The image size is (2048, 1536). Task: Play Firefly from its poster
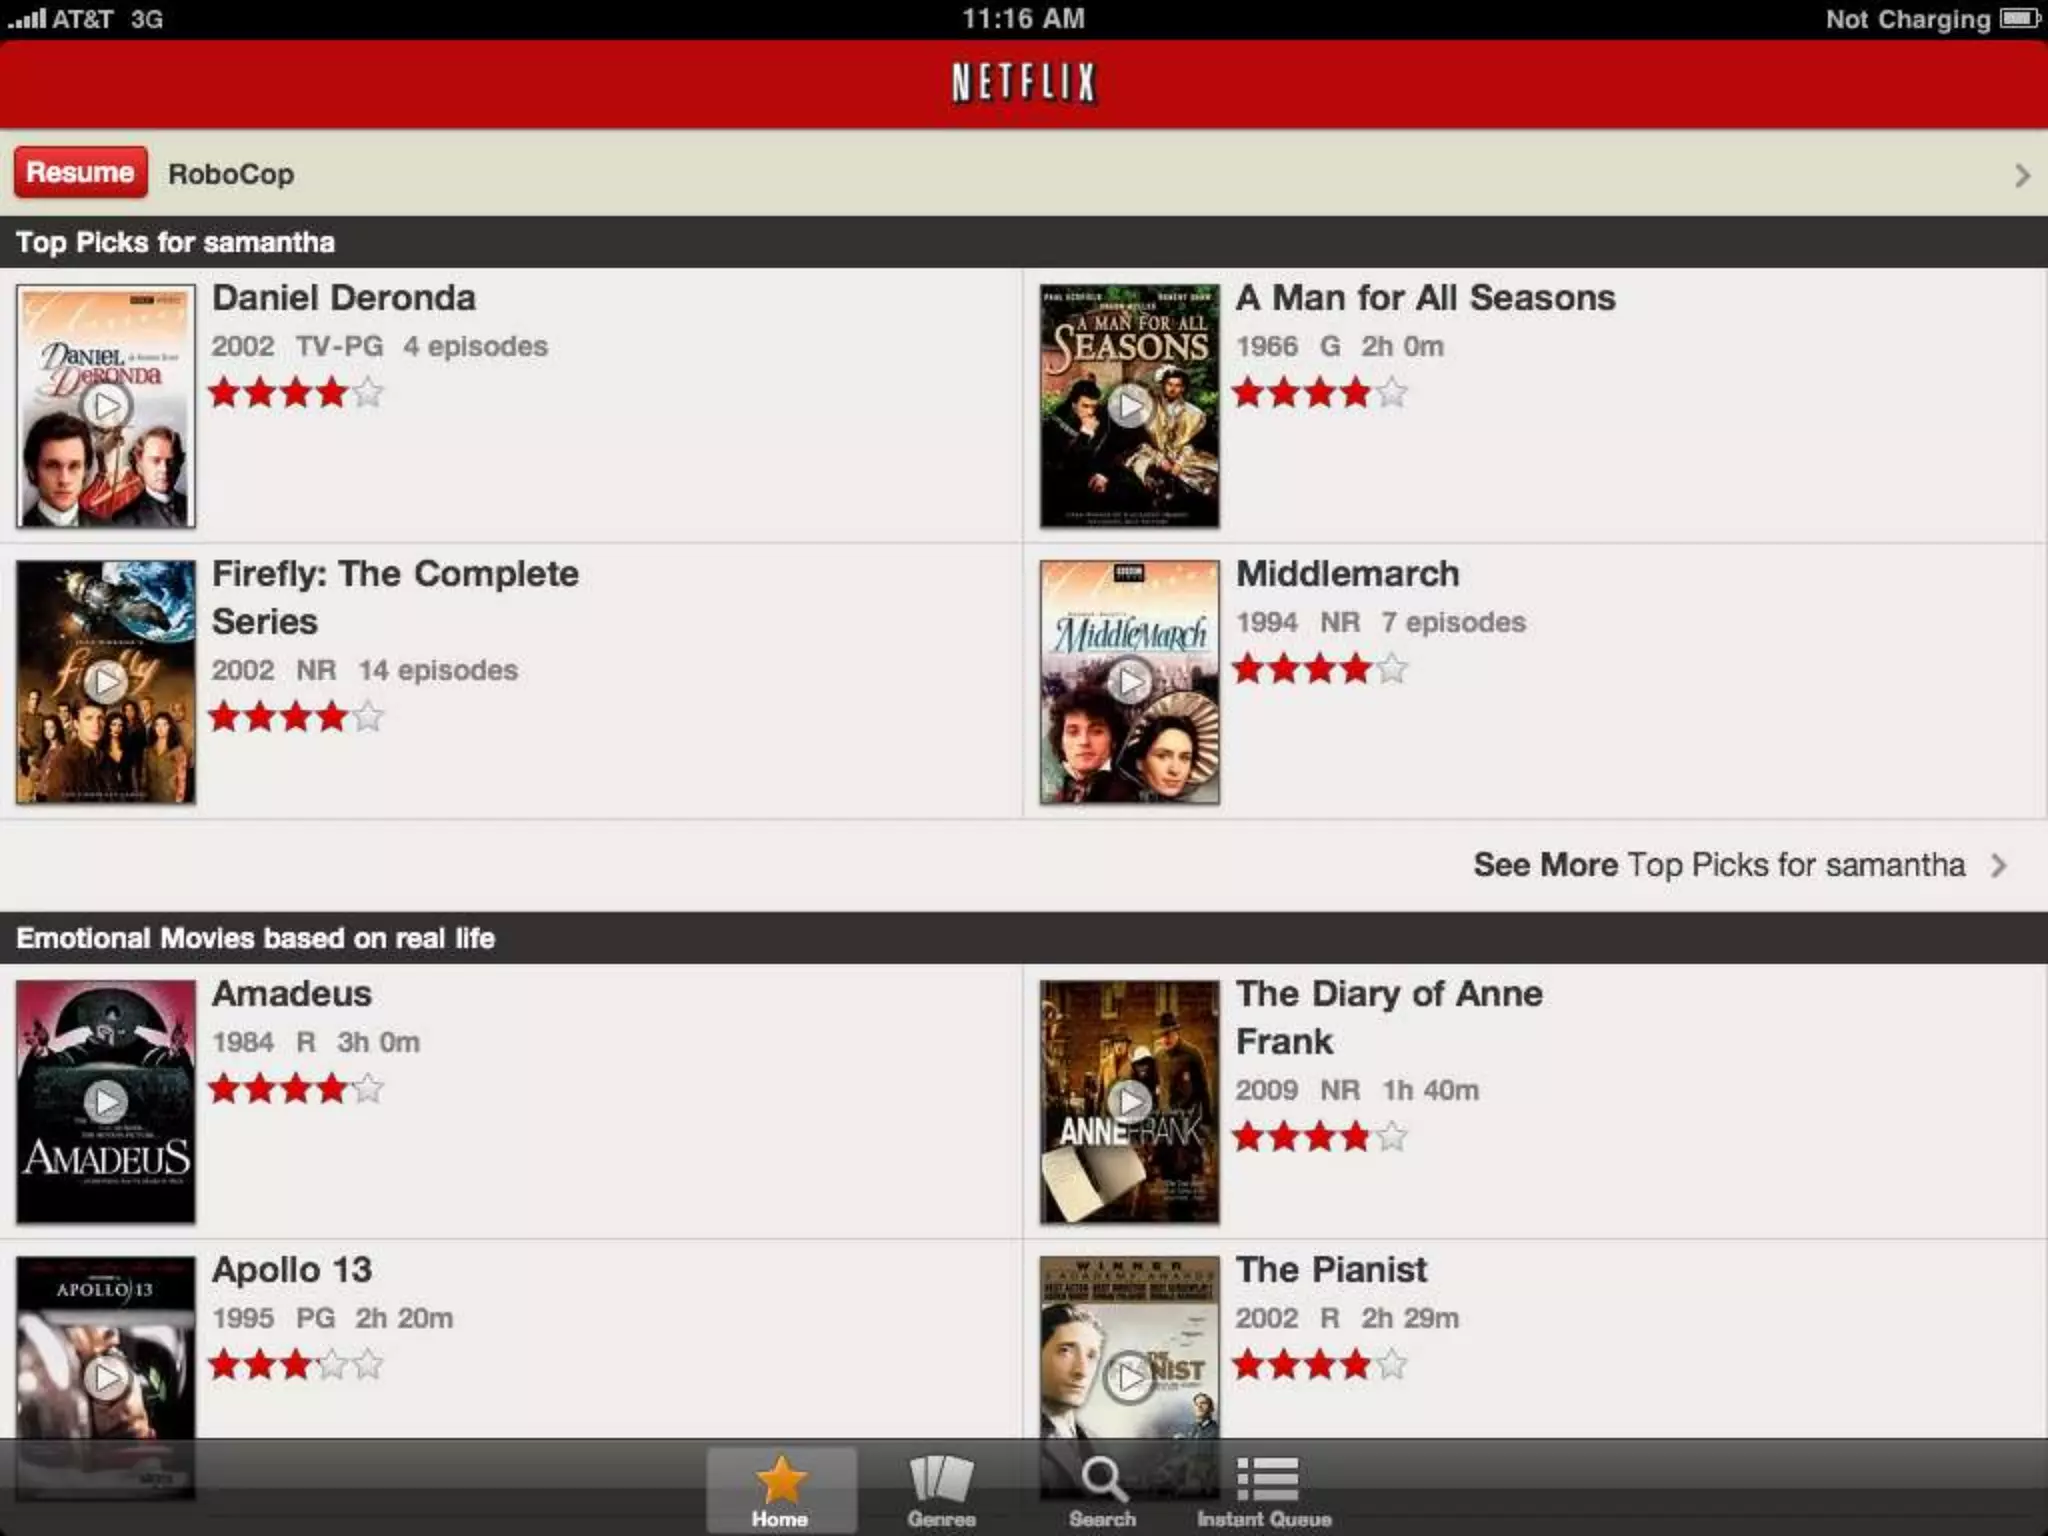pyautogui.click(x=106, y=682)
